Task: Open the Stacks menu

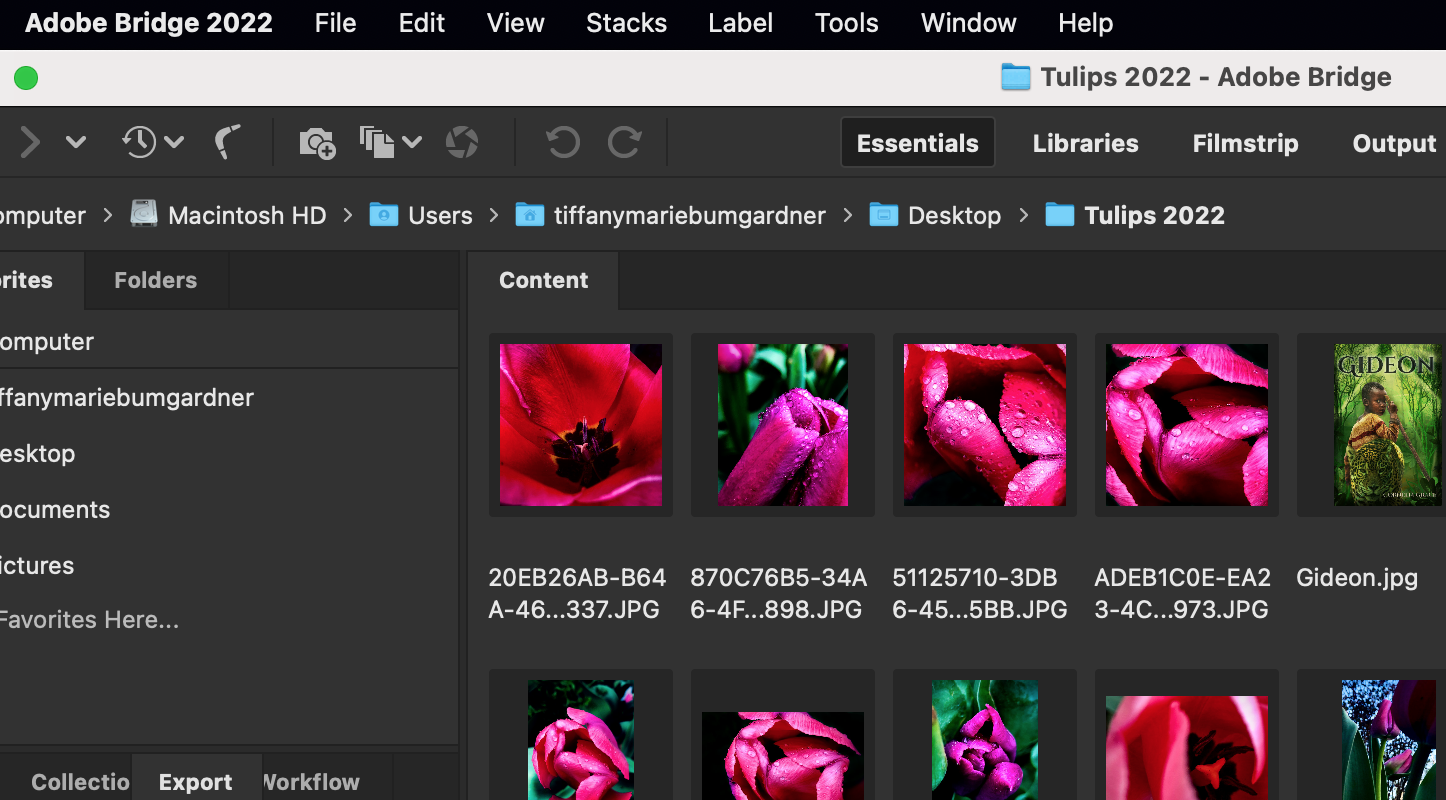Action: click(x=626, y=23)
